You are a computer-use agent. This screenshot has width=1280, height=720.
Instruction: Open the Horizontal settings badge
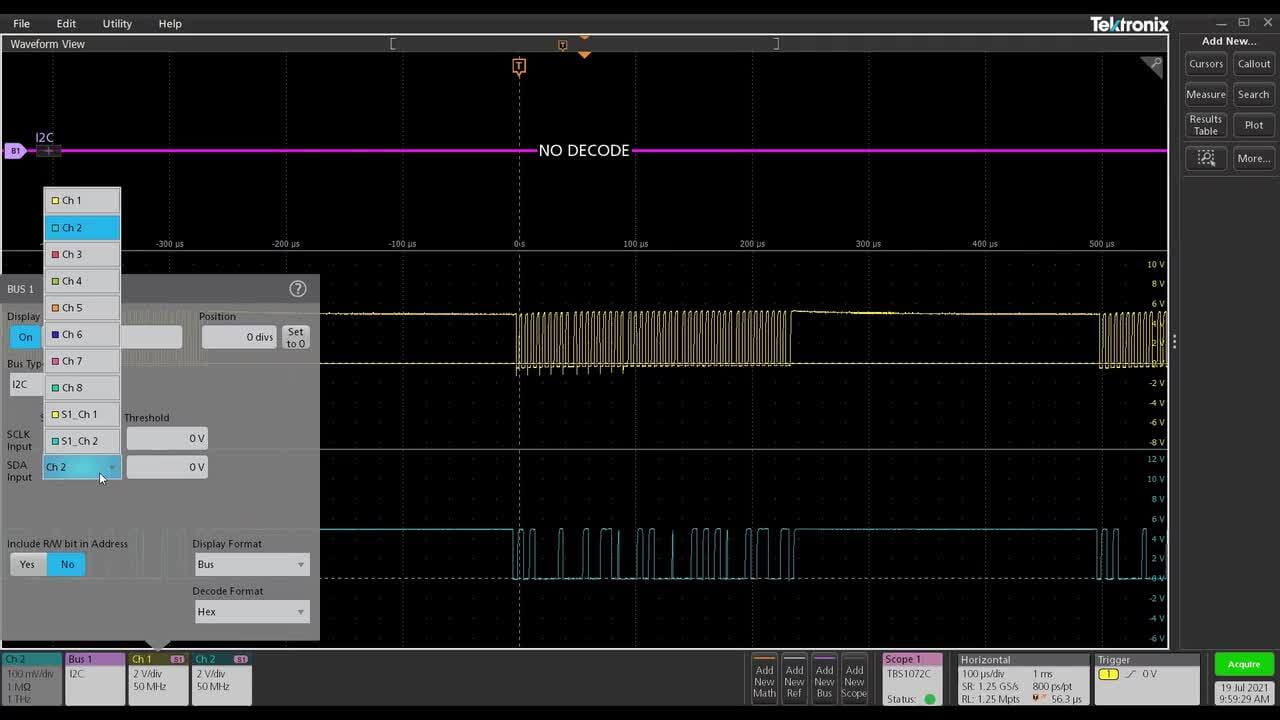(x=1022, y=679)
